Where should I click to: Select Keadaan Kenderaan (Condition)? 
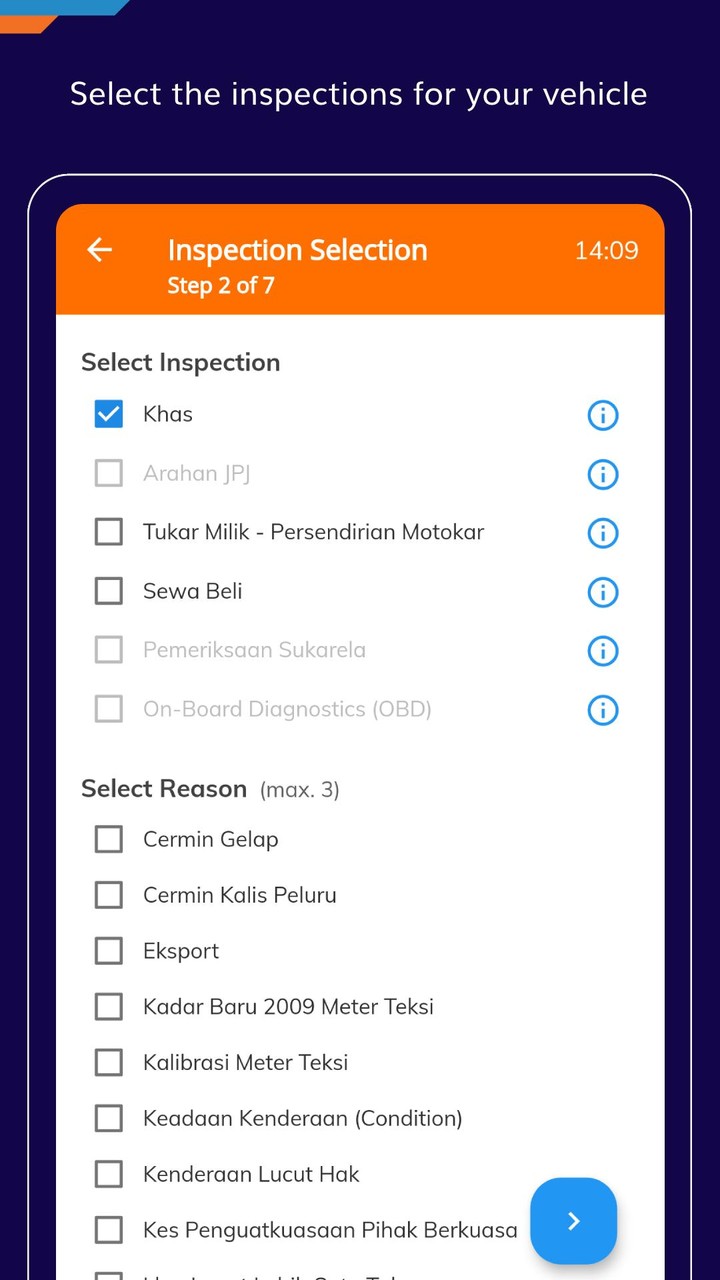click(108, 1118)
